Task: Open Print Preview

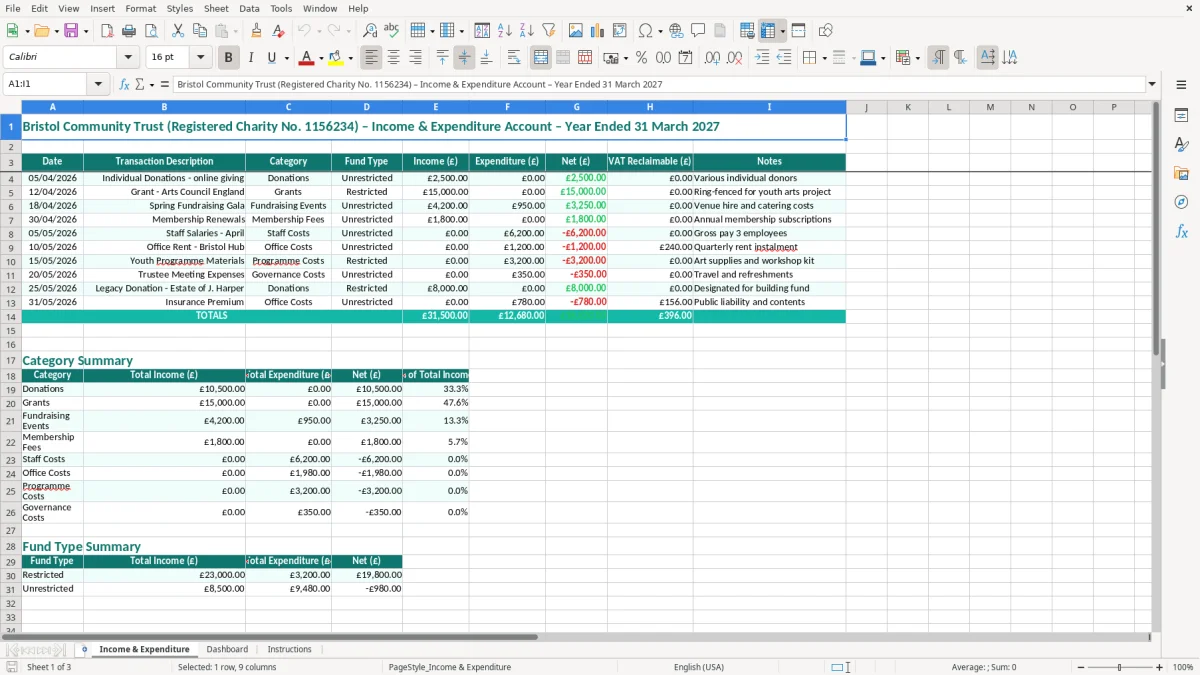Action: pos(150,31)
